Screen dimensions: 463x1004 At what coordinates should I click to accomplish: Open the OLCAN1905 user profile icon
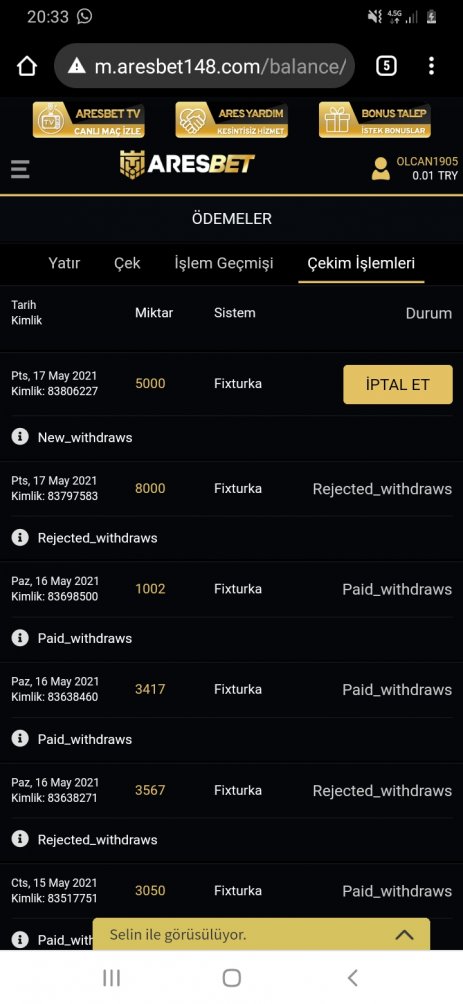pos(380,169)
